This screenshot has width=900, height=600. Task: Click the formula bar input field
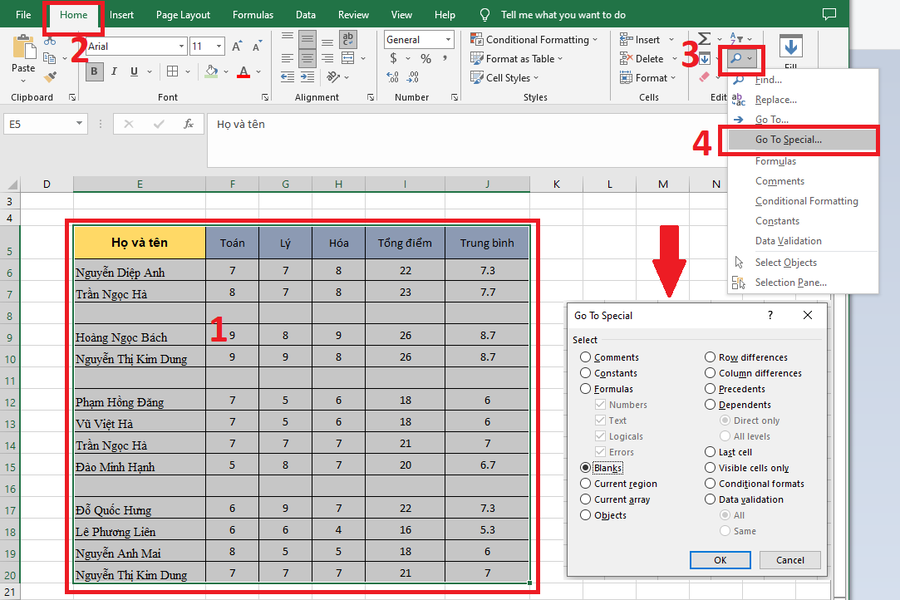465,140
